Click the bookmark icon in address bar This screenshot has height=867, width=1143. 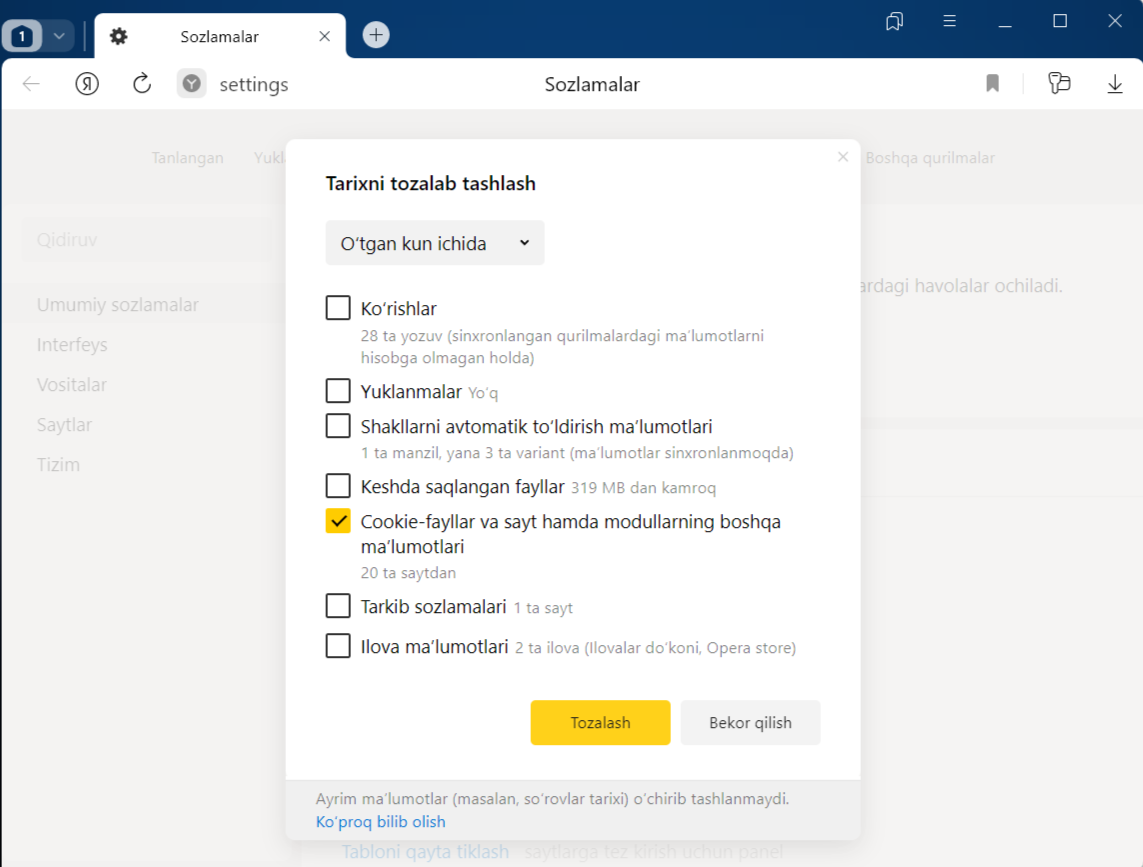(992, 84)
